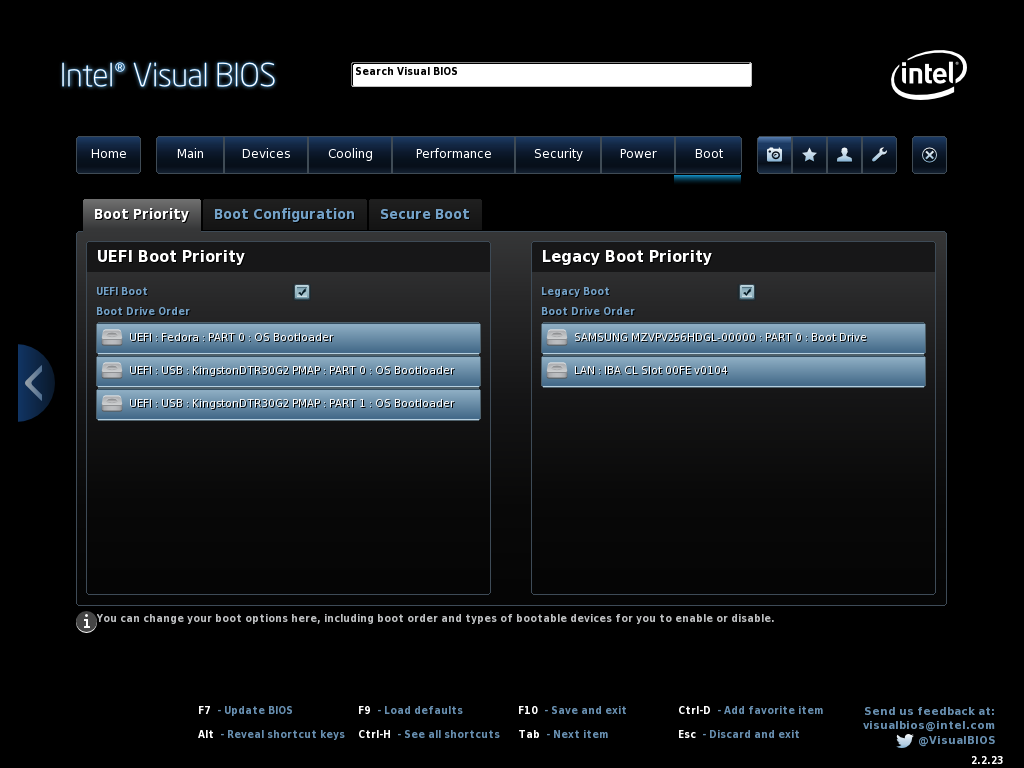The width and height of the screenshot is (1024, 768).
Task: Expand the left side panel arrow
Action: click(x=34, y=383)
